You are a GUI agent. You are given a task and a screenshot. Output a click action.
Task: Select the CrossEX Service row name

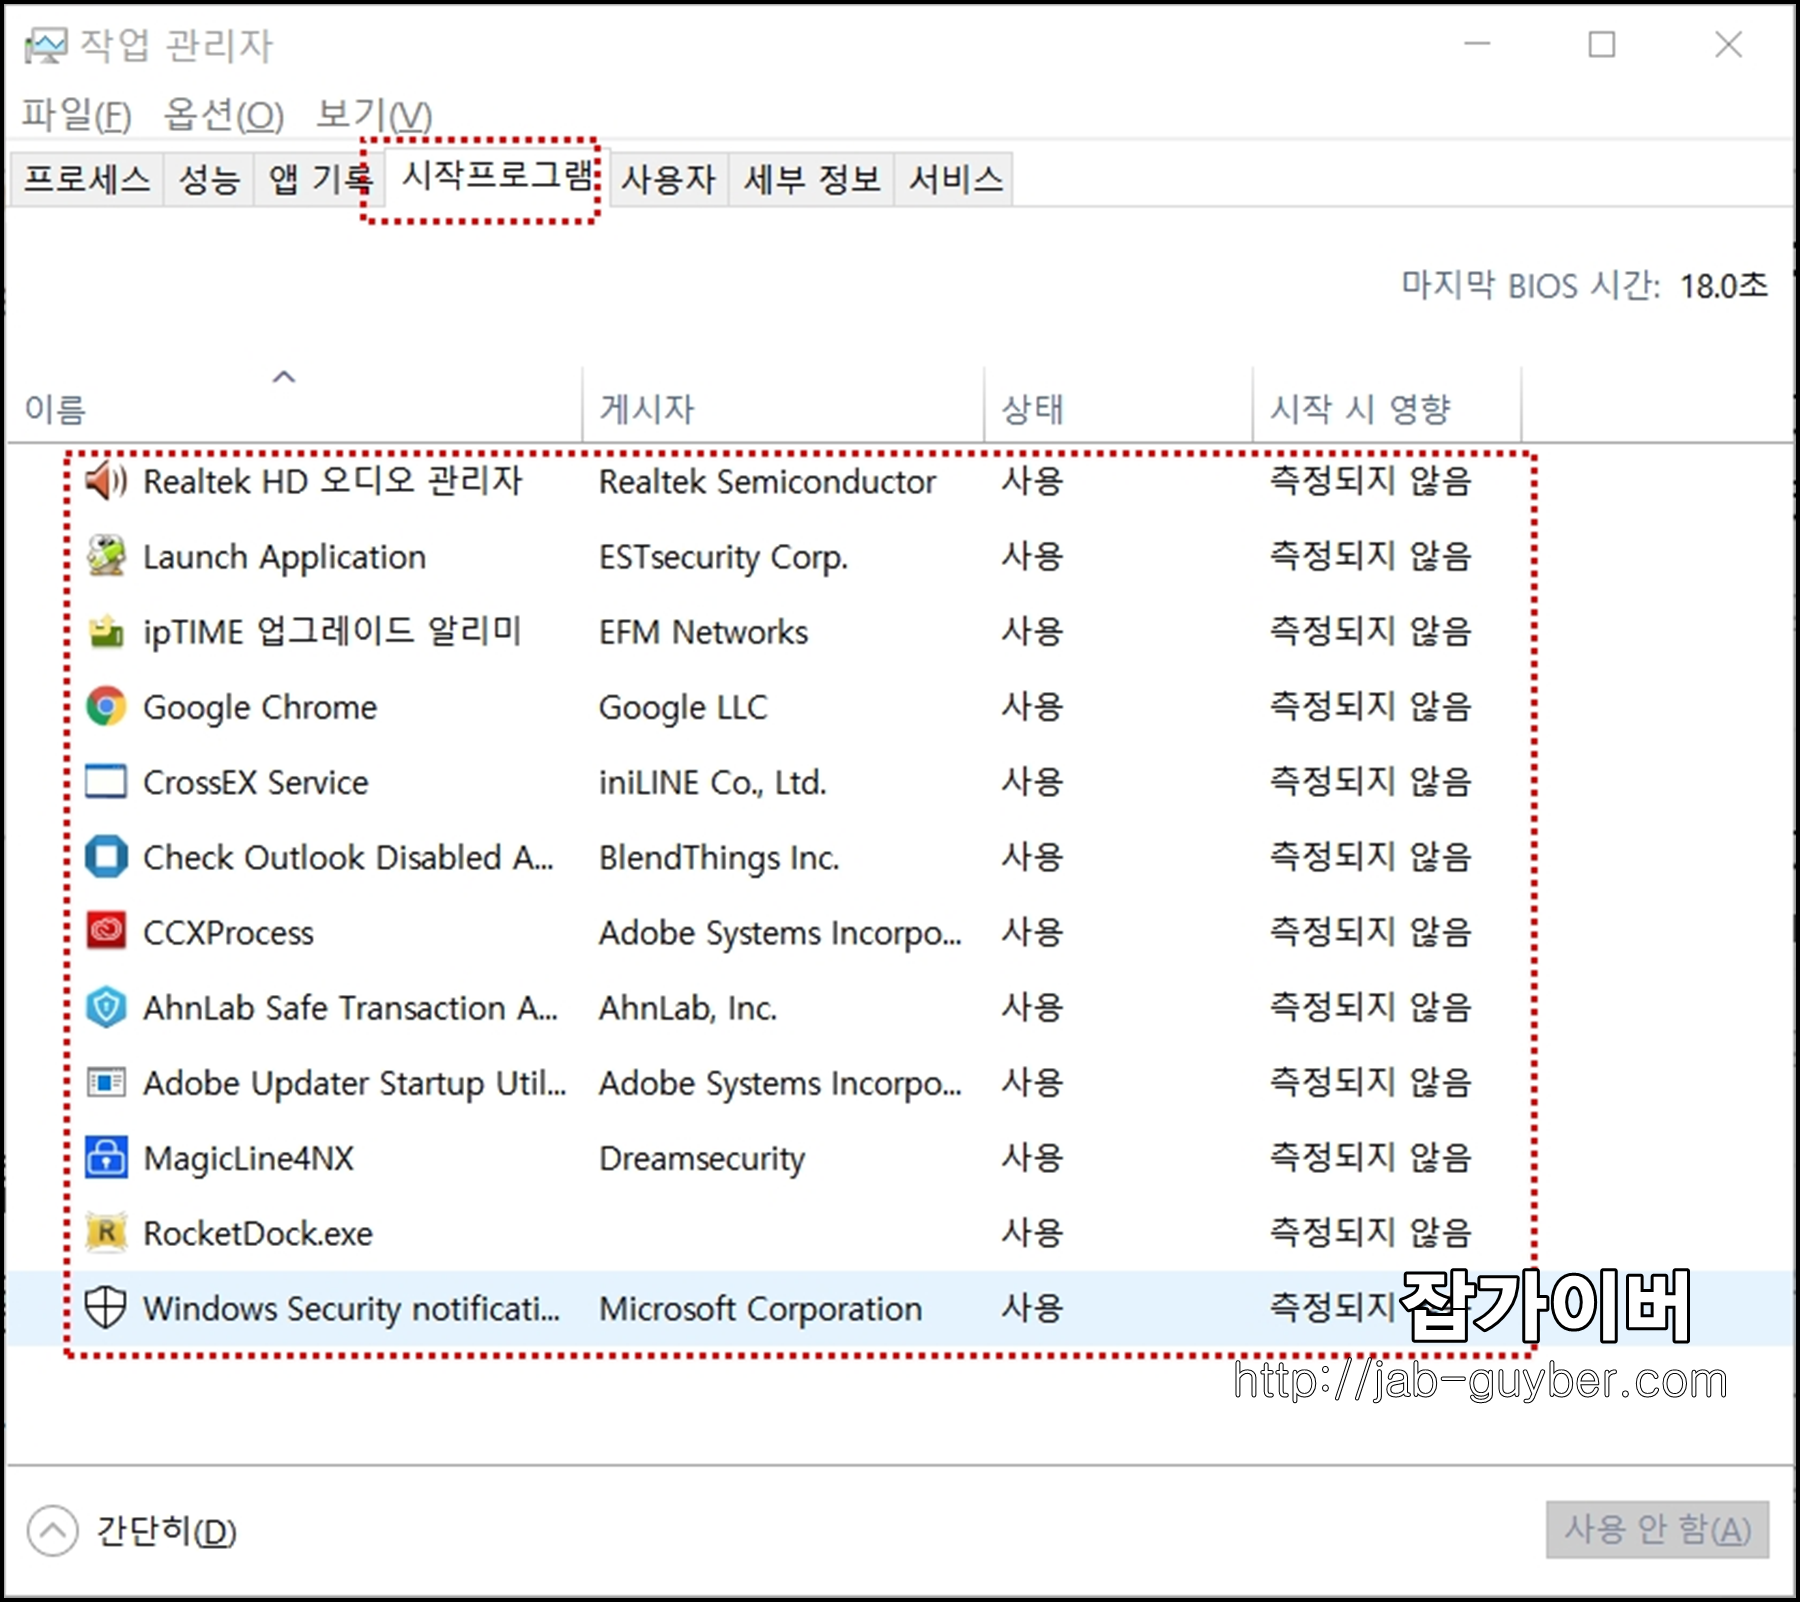tap(255, 782)
